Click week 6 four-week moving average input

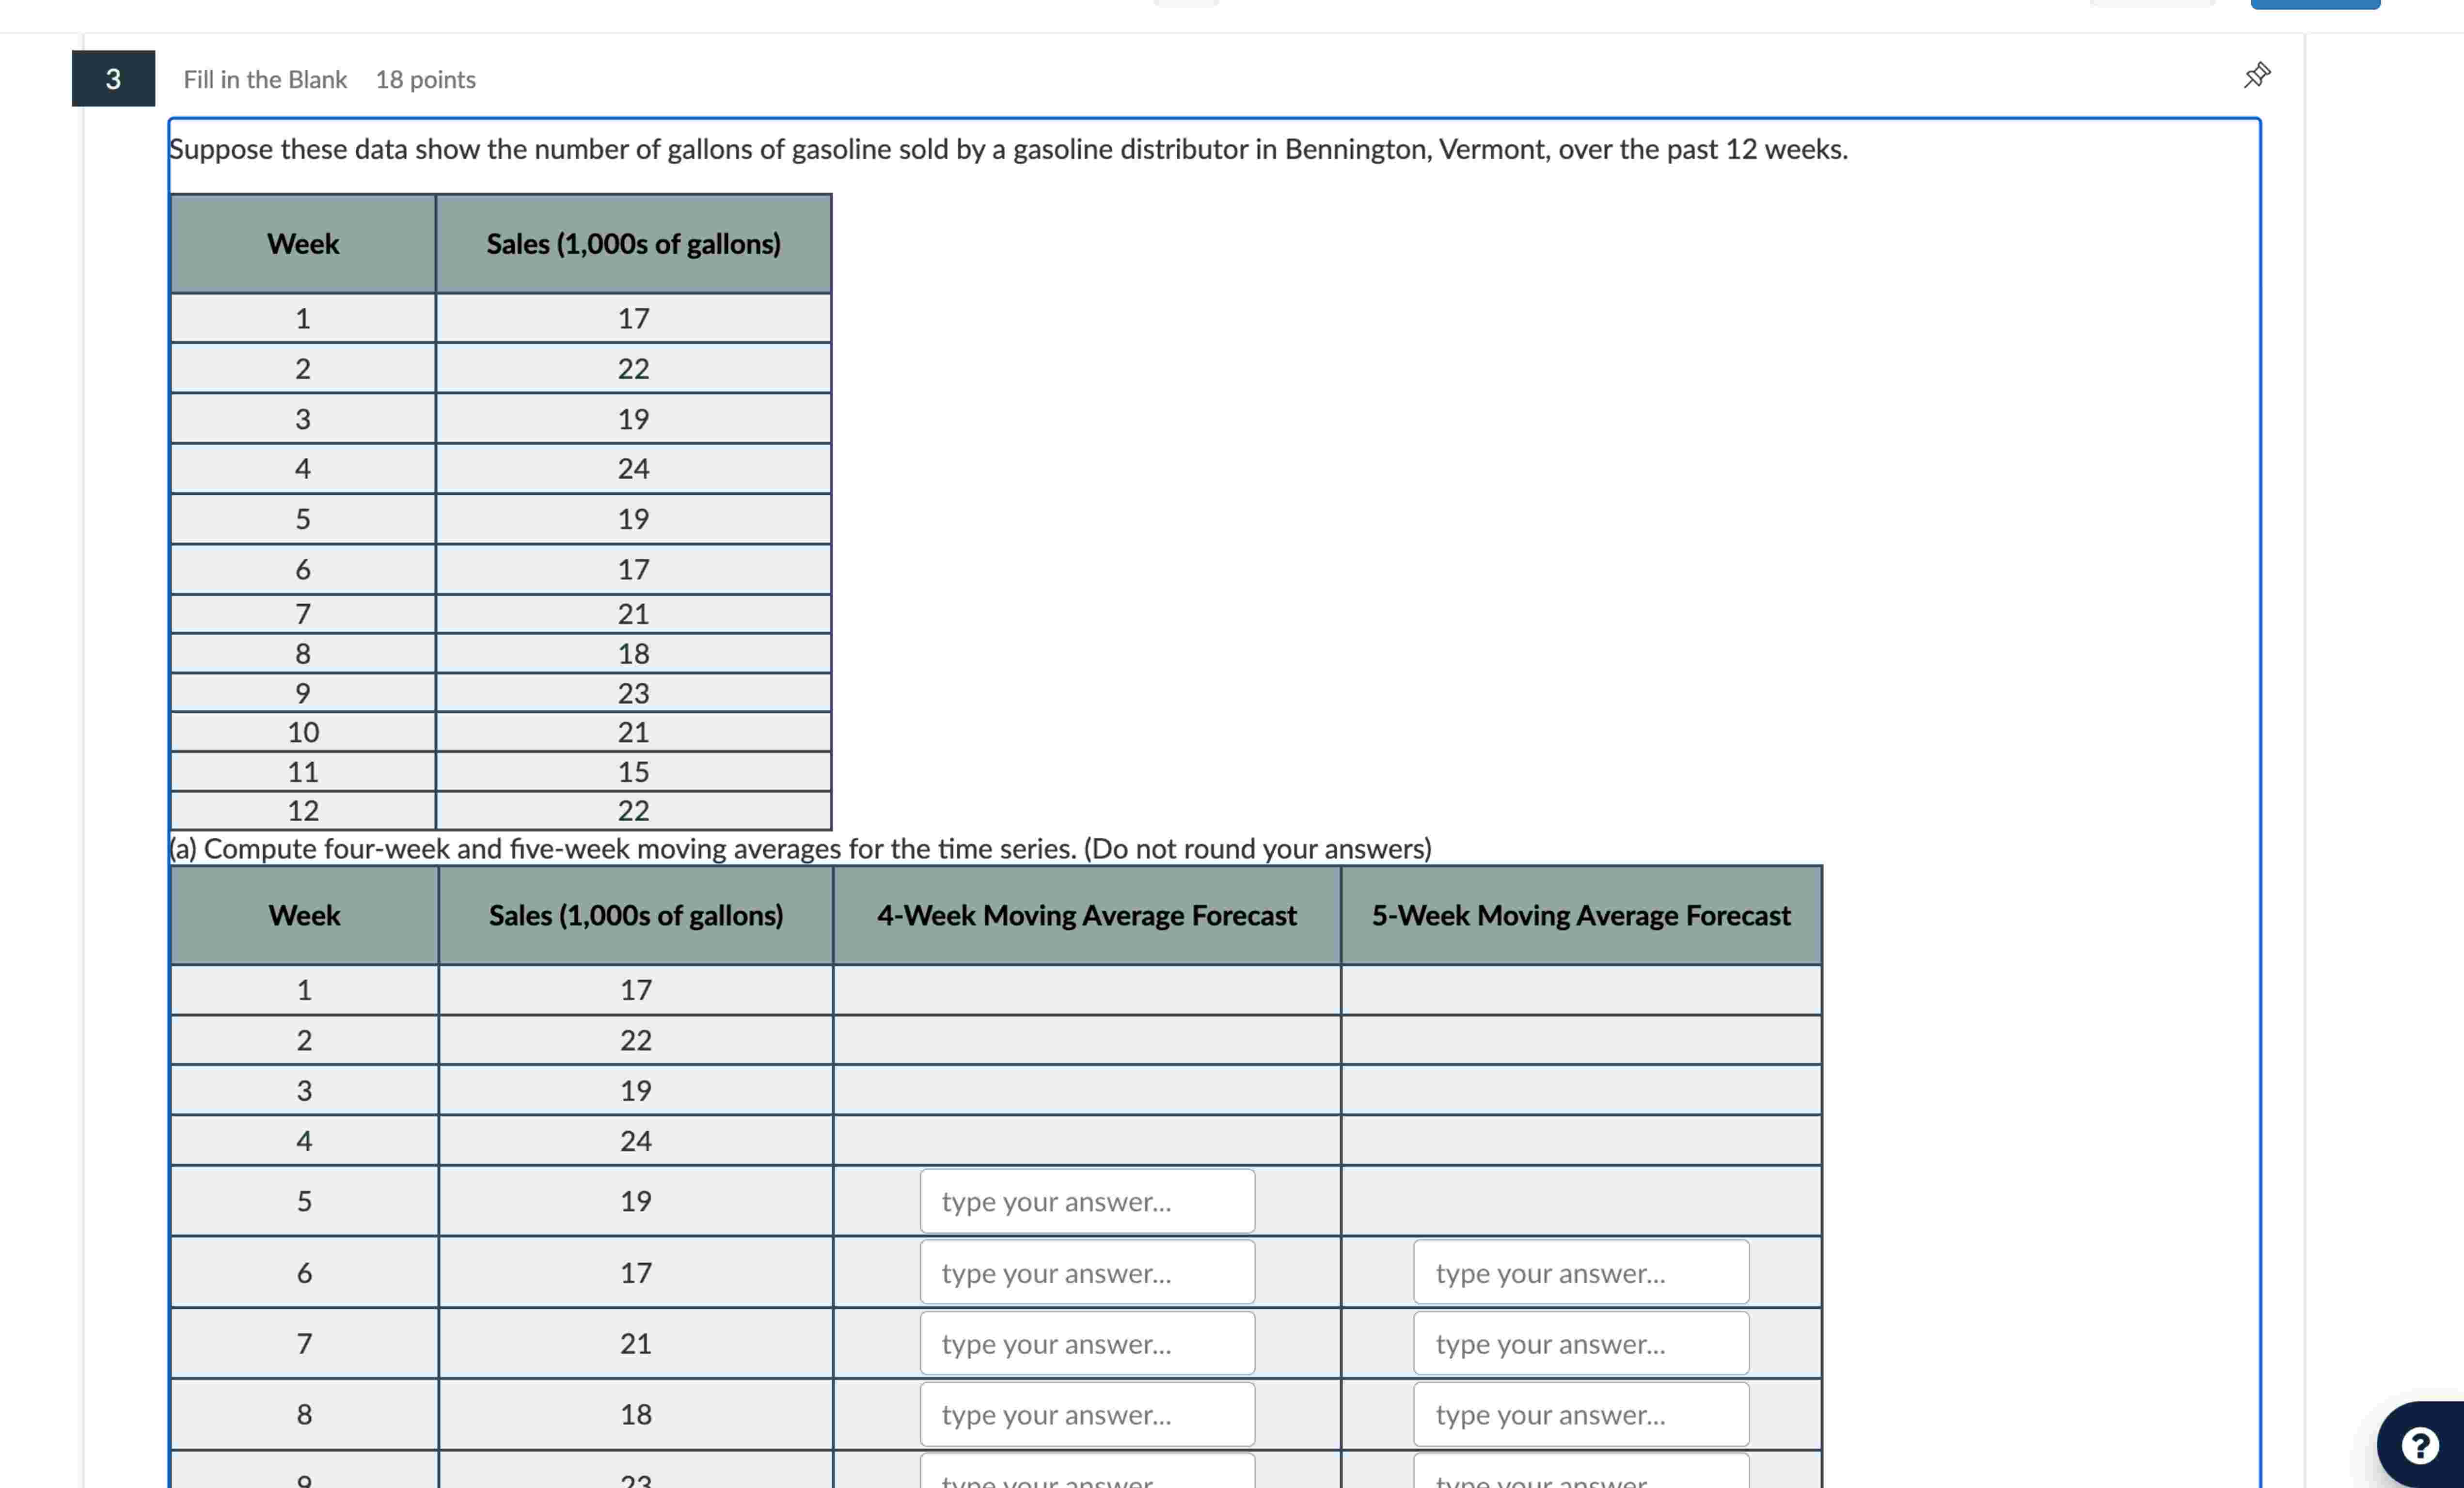point(1086,1272)
